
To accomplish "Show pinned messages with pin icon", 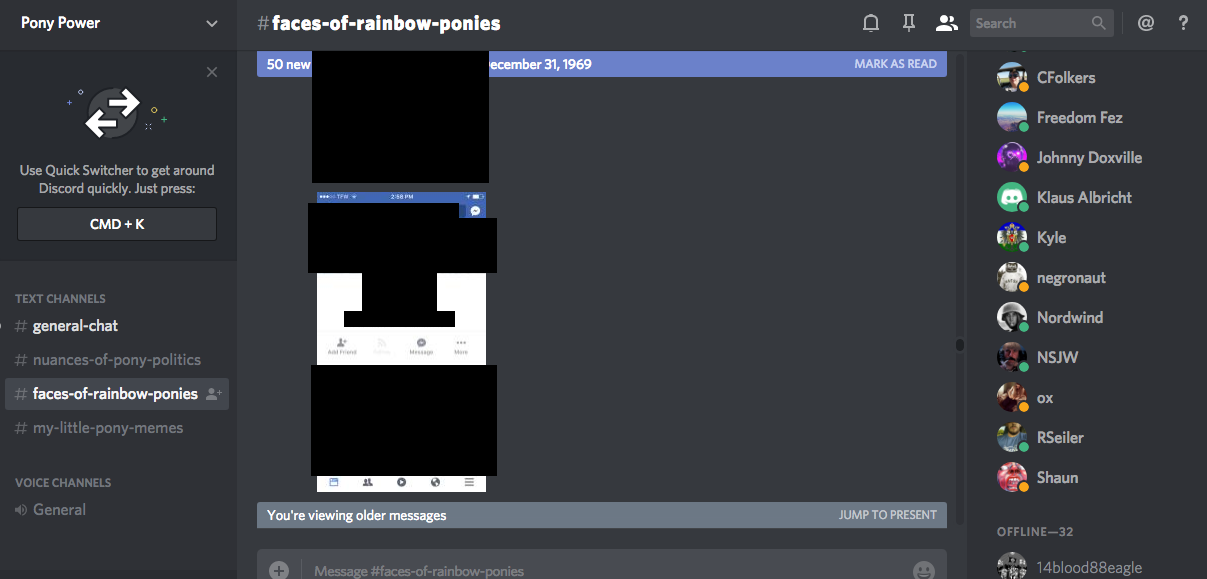I will tap(908, 23).
